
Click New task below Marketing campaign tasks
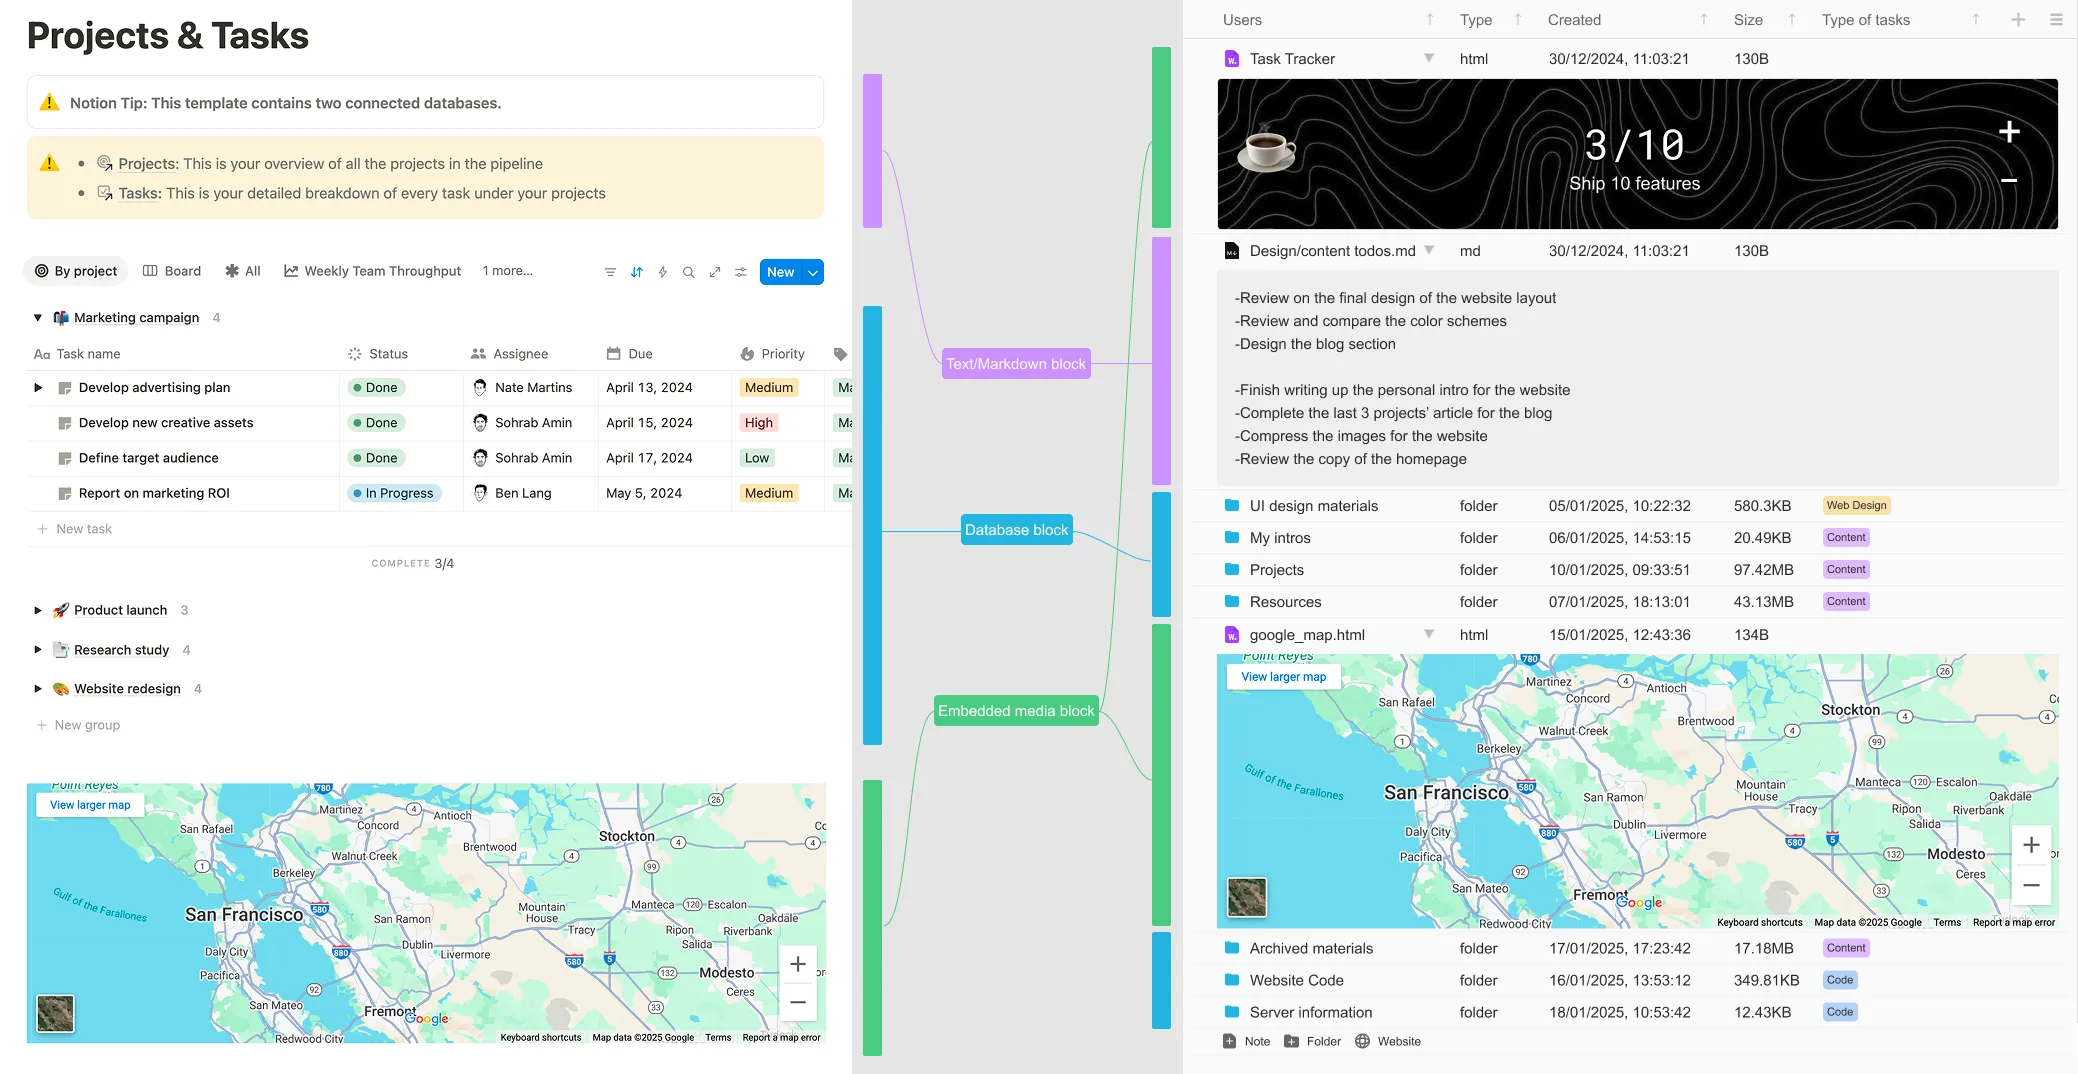point(84,529)
